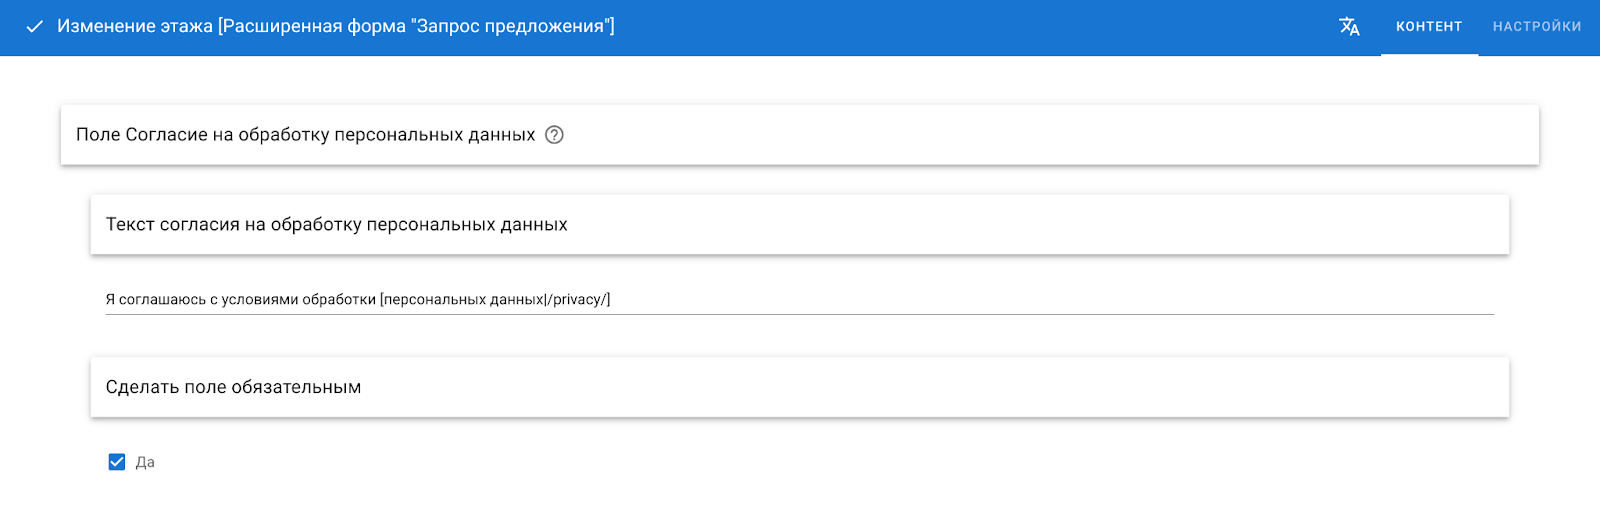This screenshot has height=519, width=1600.
Task: Place cursor on "/privacy/" in consent text
Action: pyautogui.click(x=580, y=300)
